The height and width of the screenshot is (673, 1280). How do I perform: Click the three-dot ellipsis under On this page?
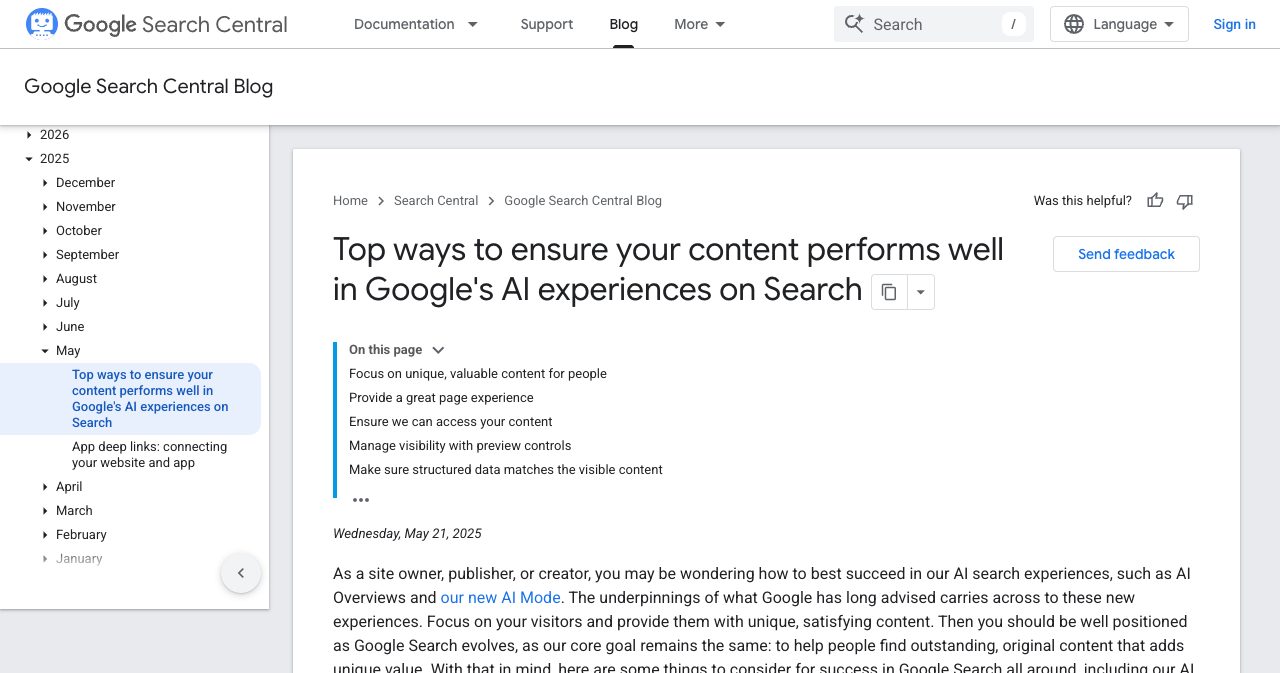click(x=361, y=500)
